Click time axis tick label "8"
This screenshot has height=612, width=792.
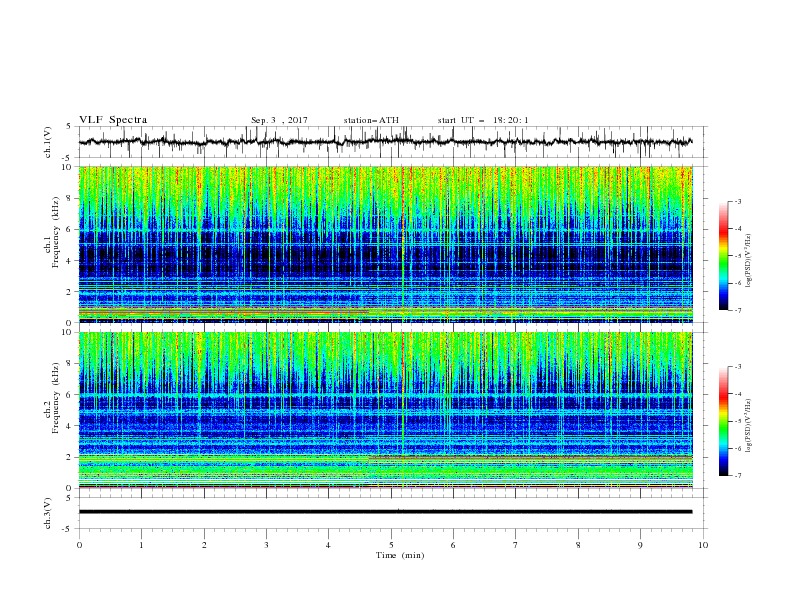[578, 545]
